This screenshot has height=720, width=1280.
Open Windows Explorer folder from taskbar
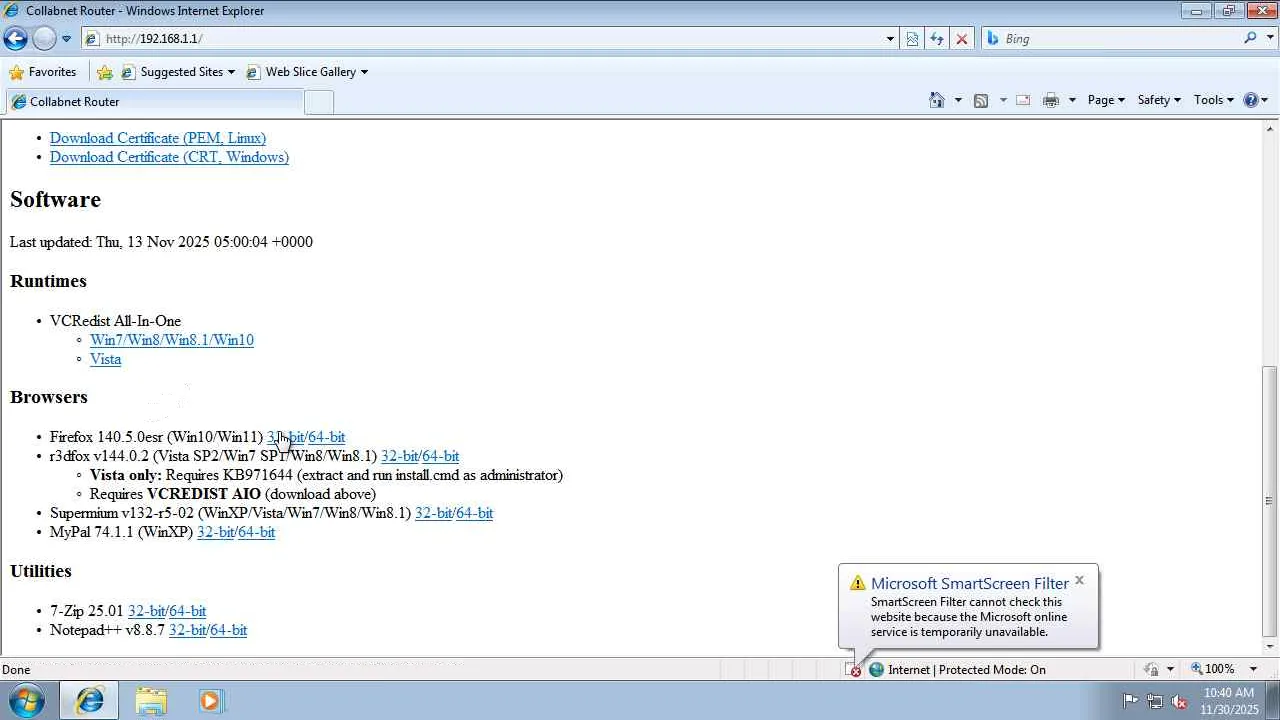pyautogui.click(x=151, y=701)
